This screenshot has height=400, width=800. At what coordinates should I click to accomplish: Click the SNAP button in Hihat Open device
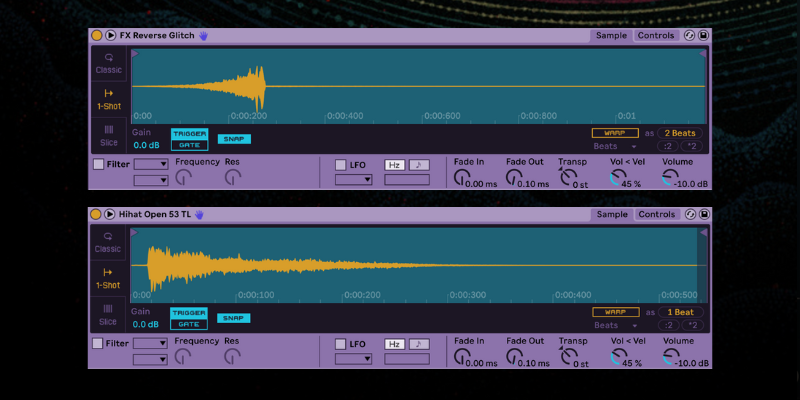click(x=234, y=318)
